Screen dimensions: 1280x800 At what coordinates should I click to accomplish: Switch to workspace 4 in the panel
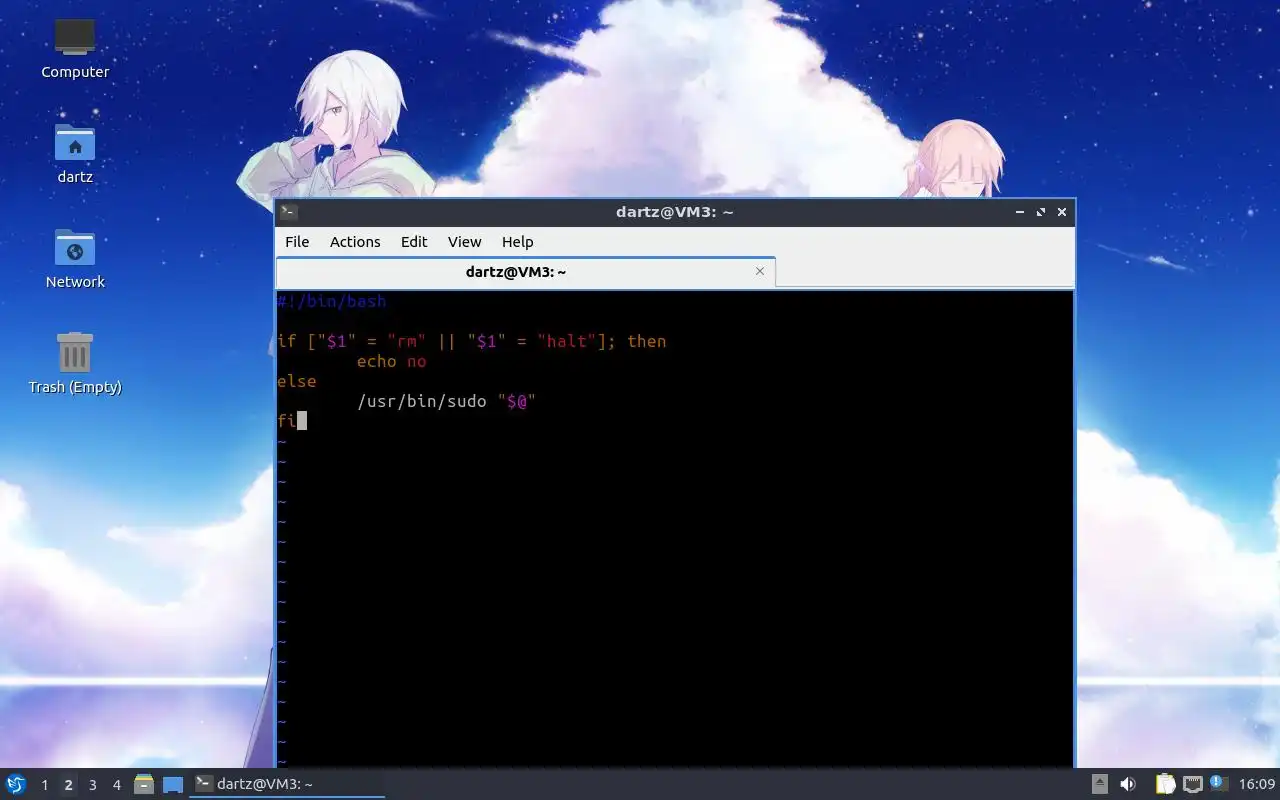coord(116,785)
